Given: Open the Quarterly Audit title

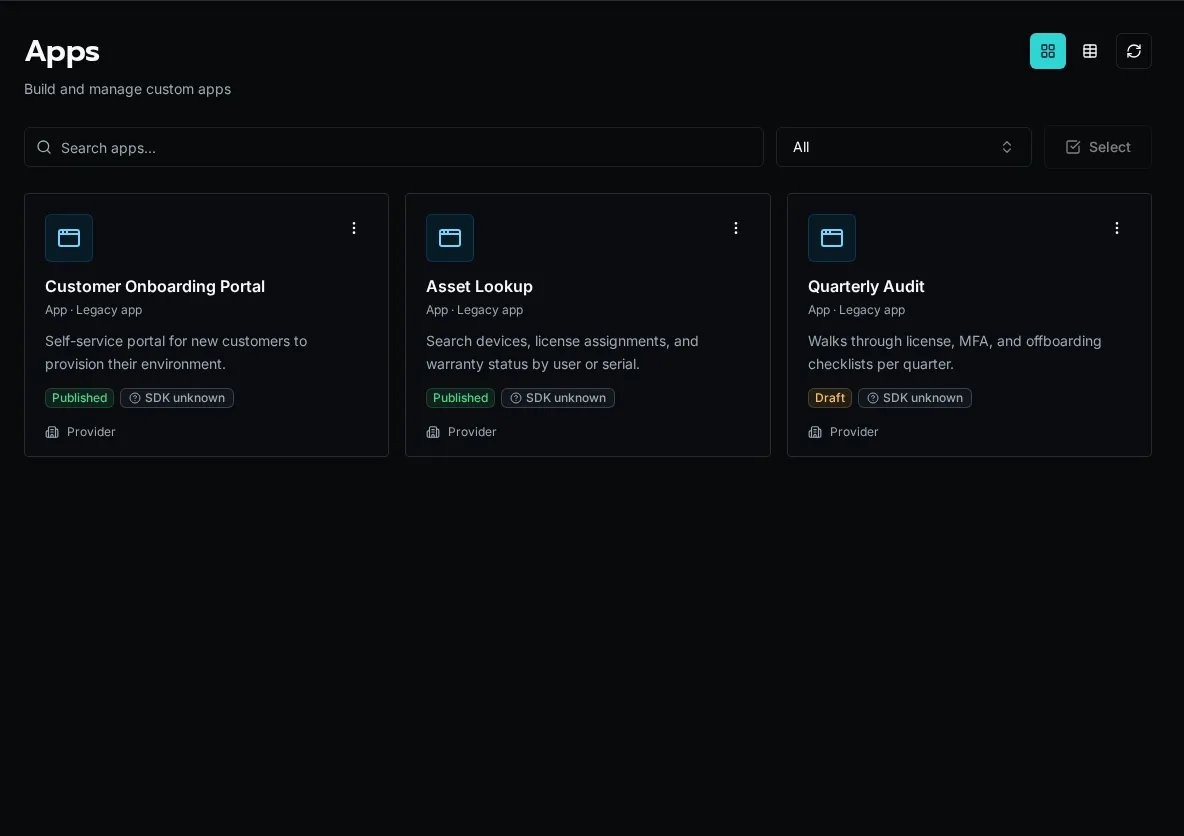Looking at the screenshot, I should click(x=866, y=286).
